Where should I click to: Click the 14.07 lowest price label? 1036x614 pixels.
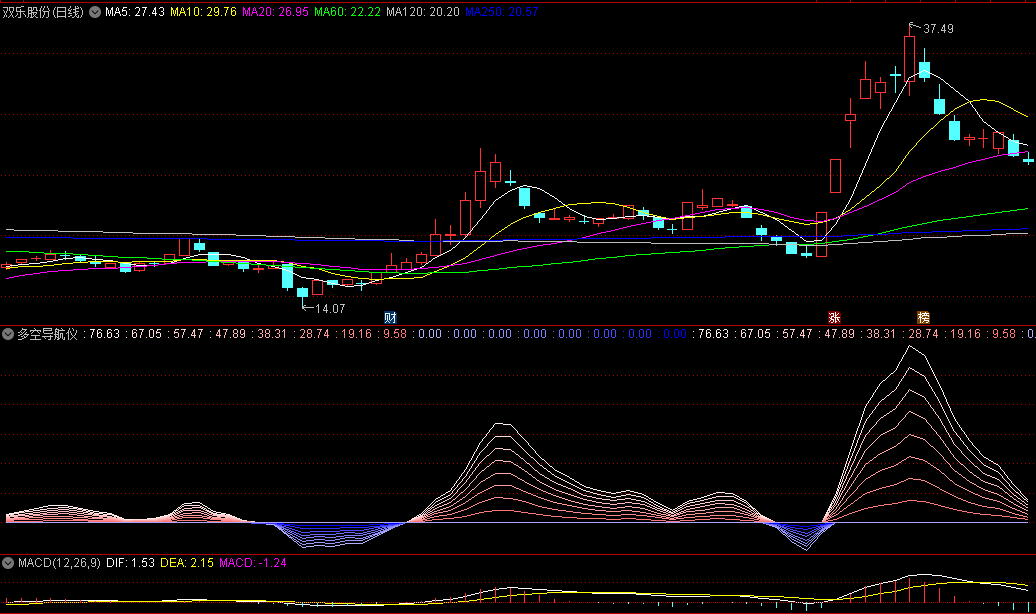[330, 309]
